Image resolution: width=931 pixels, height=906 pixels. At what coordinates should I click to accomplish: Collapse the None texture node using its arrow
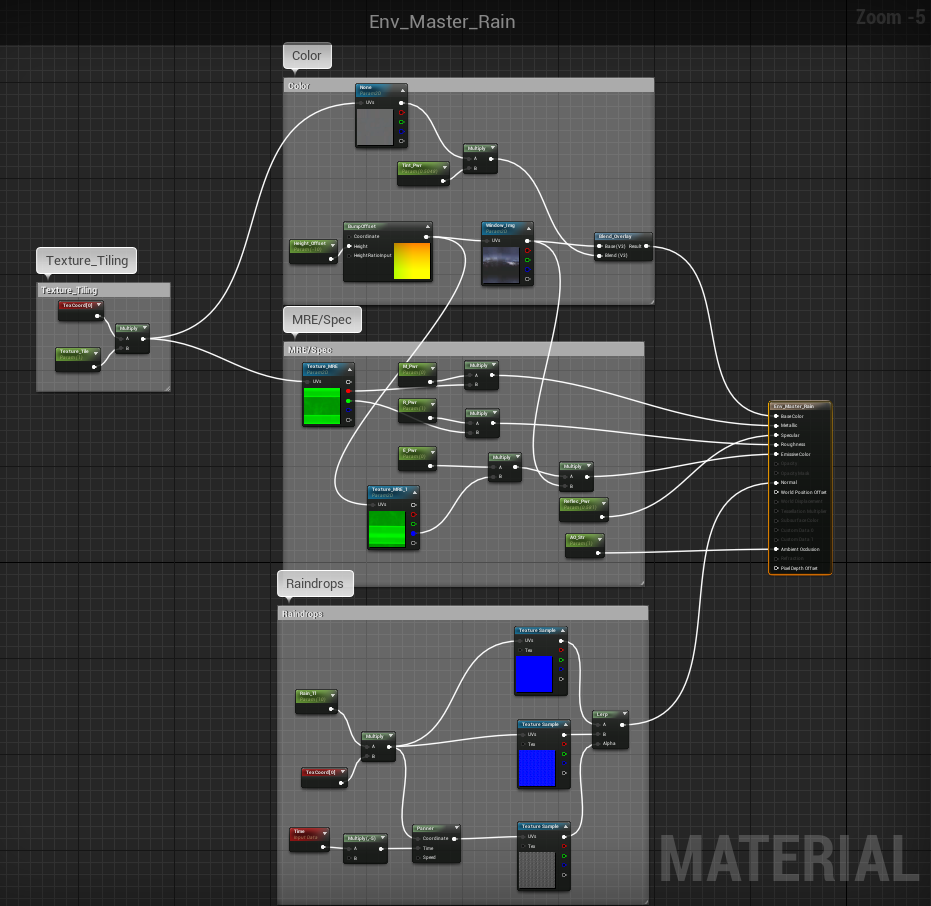pyautogui.click(x=403, y=90)
